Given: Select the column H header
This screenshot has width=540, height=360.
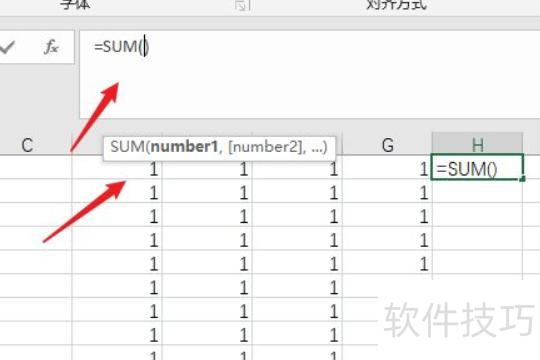Looking at the screenshot, I should (478, 144).
